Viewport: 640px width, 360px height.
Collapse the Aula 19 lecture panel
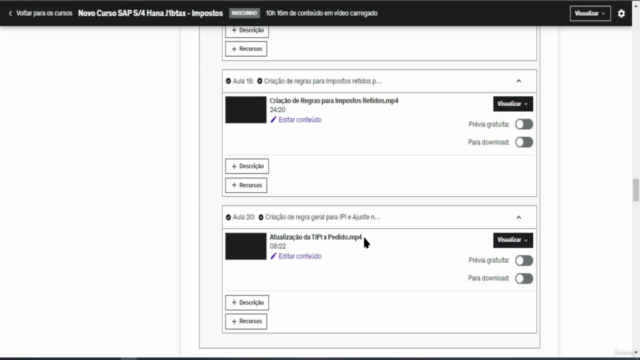519,81
